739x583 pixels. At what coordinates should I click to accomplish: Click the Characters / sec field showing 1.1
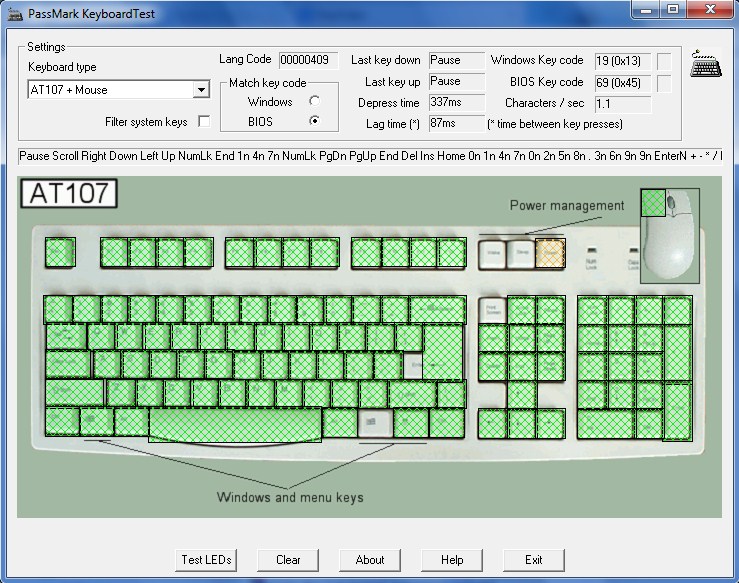[623, 104]
